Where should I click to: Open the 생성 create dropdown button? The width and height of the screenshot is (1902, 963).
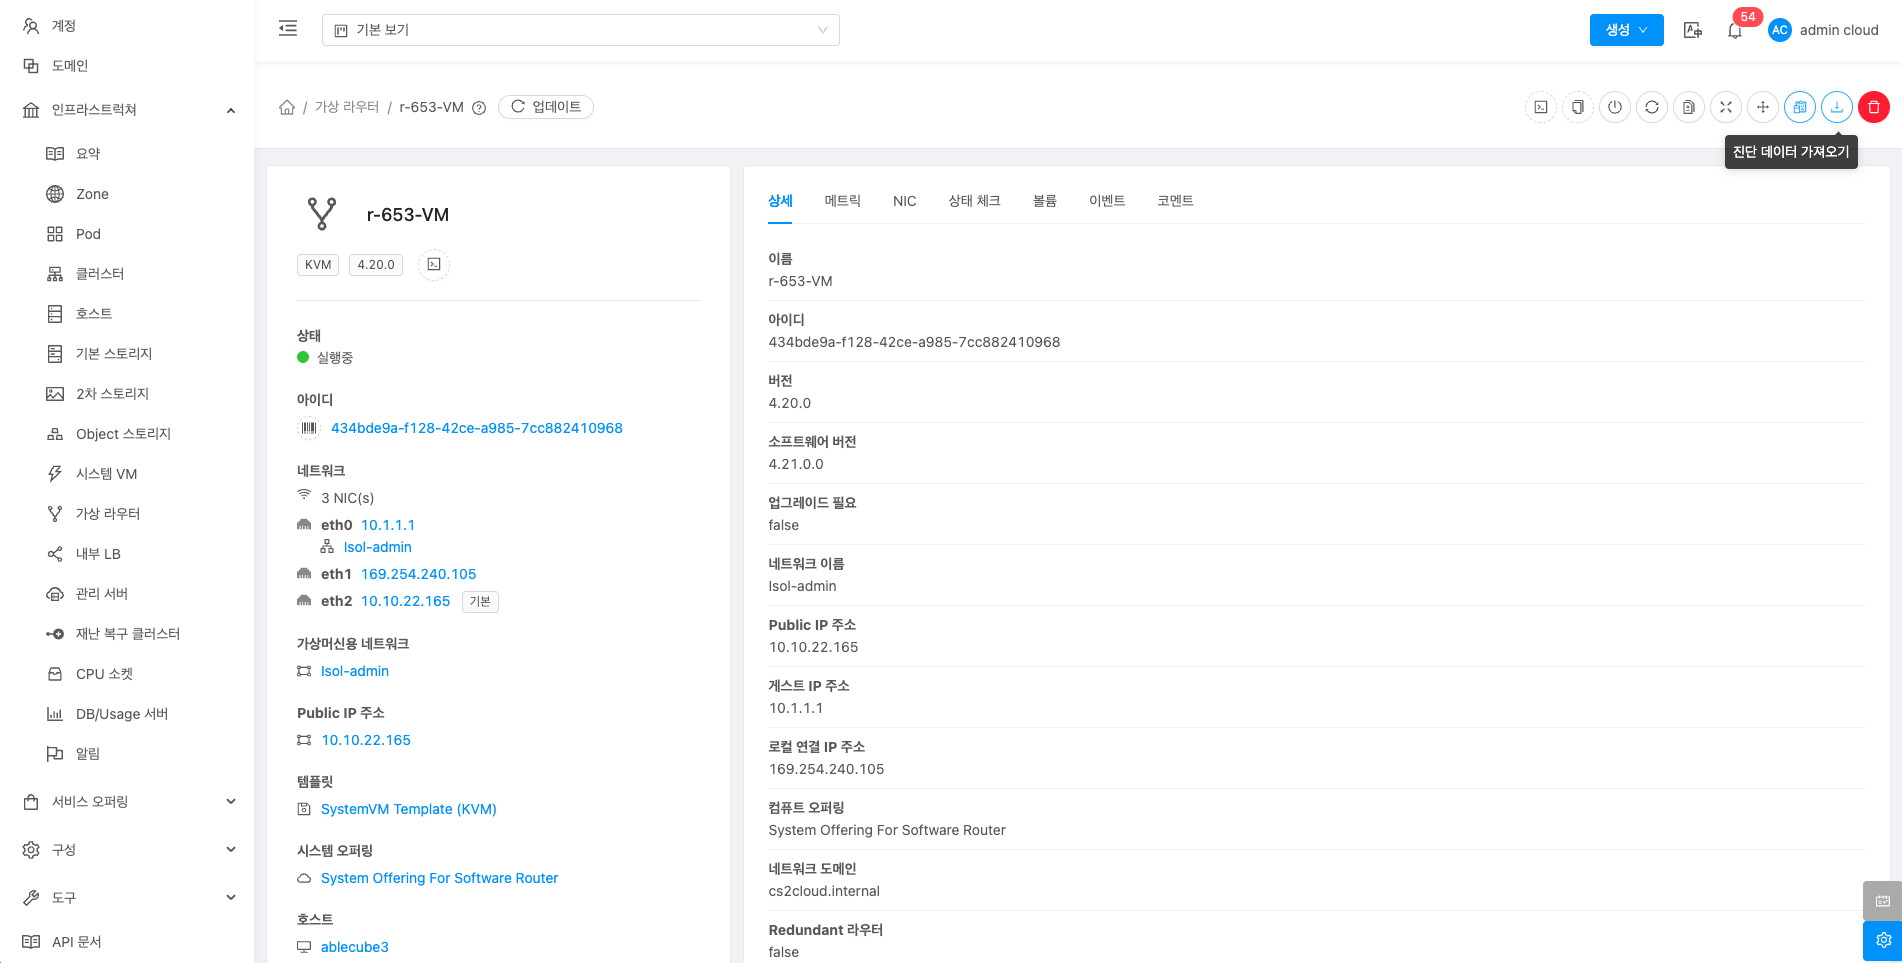1626,30
